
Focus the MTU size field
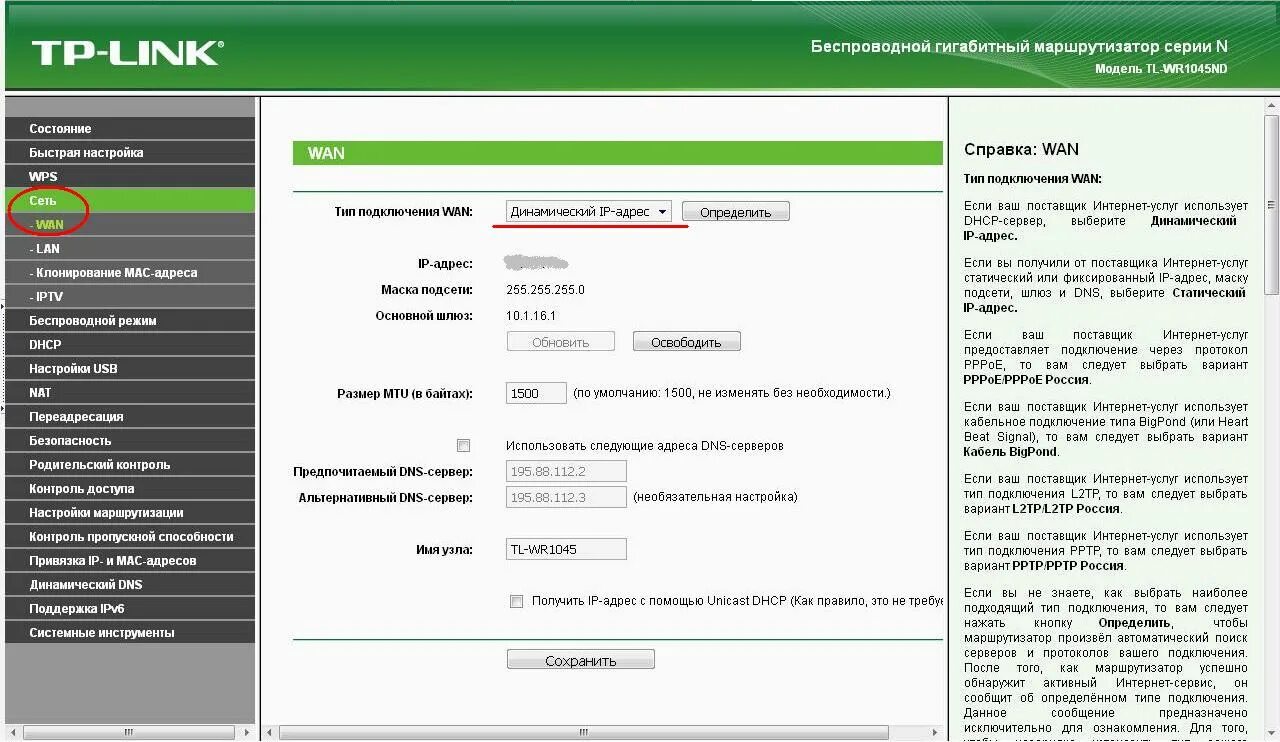click(537, 393)
